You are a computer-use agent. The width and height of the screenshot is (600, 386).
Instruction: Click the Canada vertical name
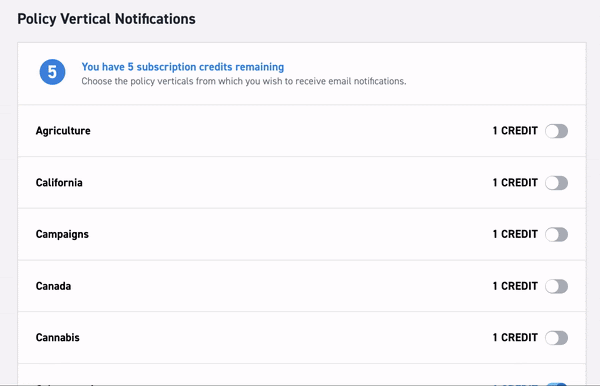[x=53, y=286]
